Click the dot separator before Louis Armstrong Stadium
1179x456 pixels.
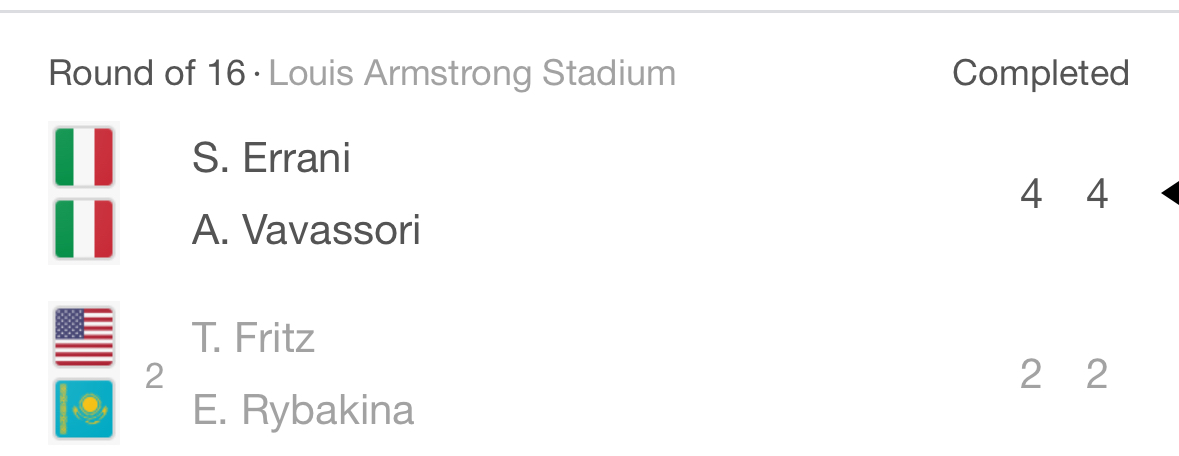pos(257,74)
